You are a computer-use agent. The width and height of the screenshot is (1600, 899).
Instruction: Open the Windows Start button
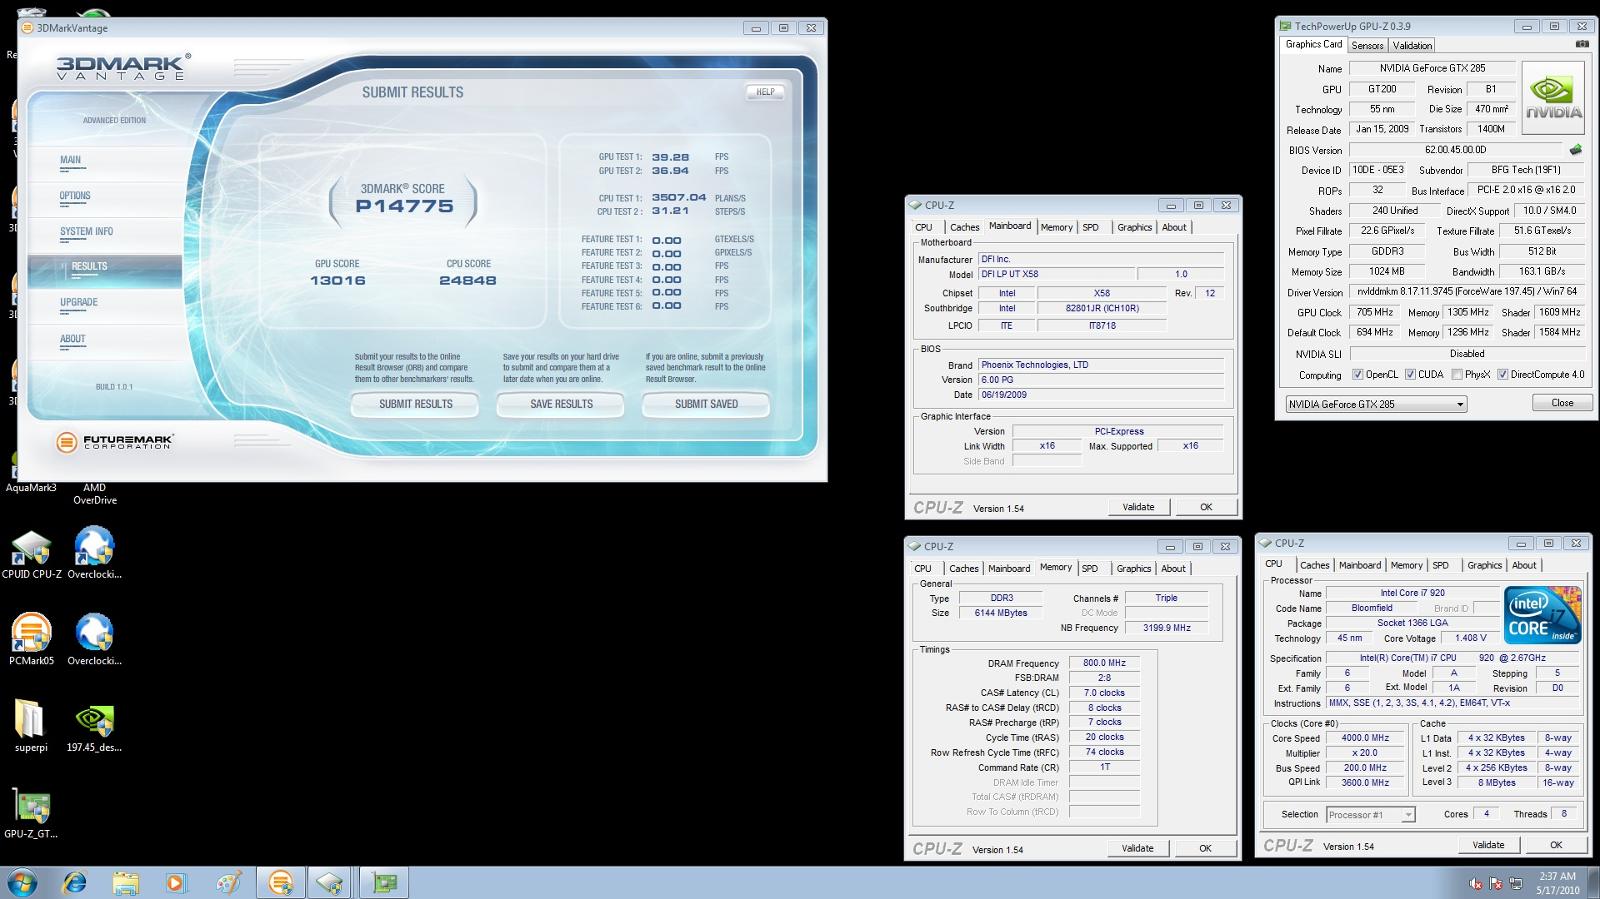(22, 883)
